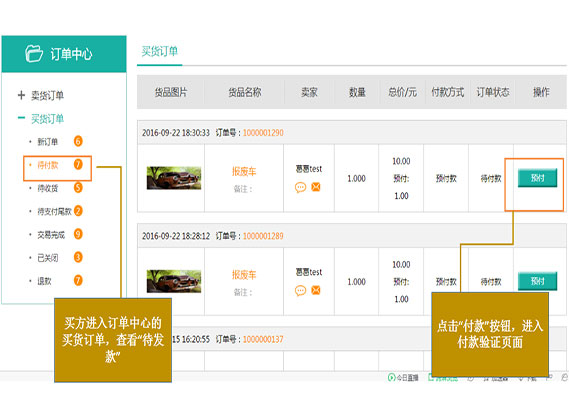Click the count badge next to 退款
The height and width of the screenshot is (398, 569).
coord(78,280)
